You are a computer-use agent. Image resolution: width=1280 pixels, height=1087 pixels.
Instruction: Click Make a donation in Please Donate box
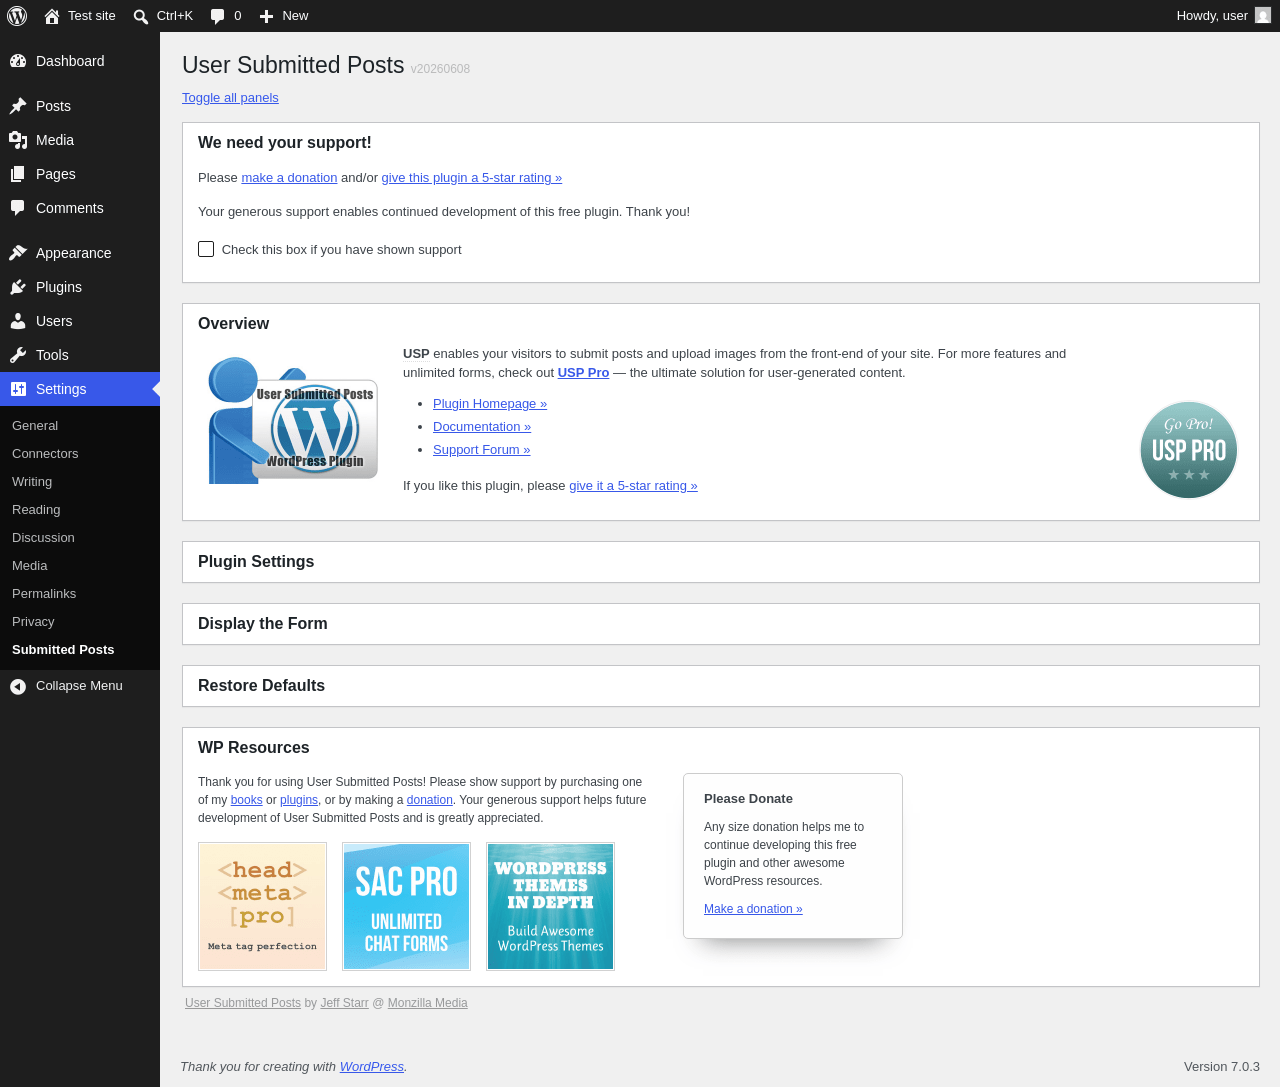[753, 909]
